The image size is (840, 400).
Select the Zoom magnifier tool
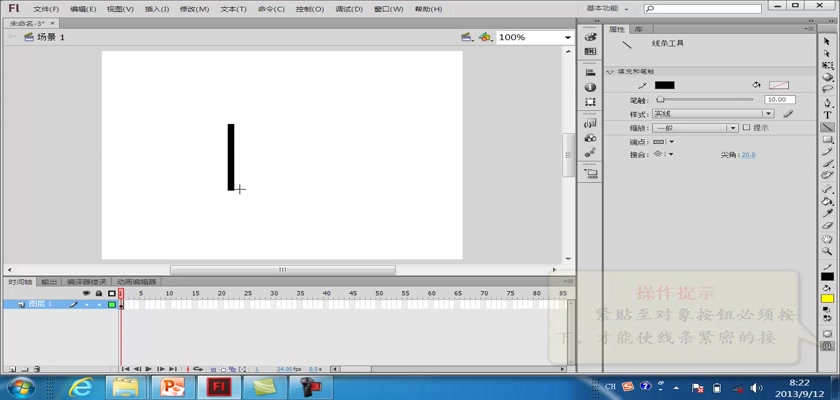pyautogui.click(x=828, y=251)
